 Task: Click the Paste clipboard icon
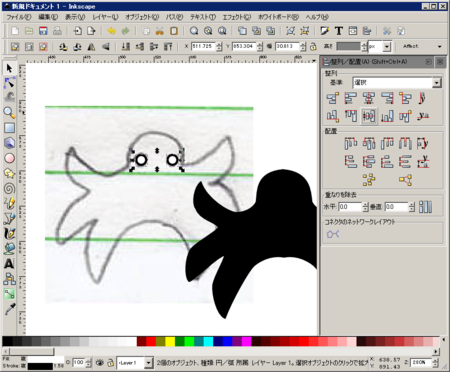pos(174,31)
